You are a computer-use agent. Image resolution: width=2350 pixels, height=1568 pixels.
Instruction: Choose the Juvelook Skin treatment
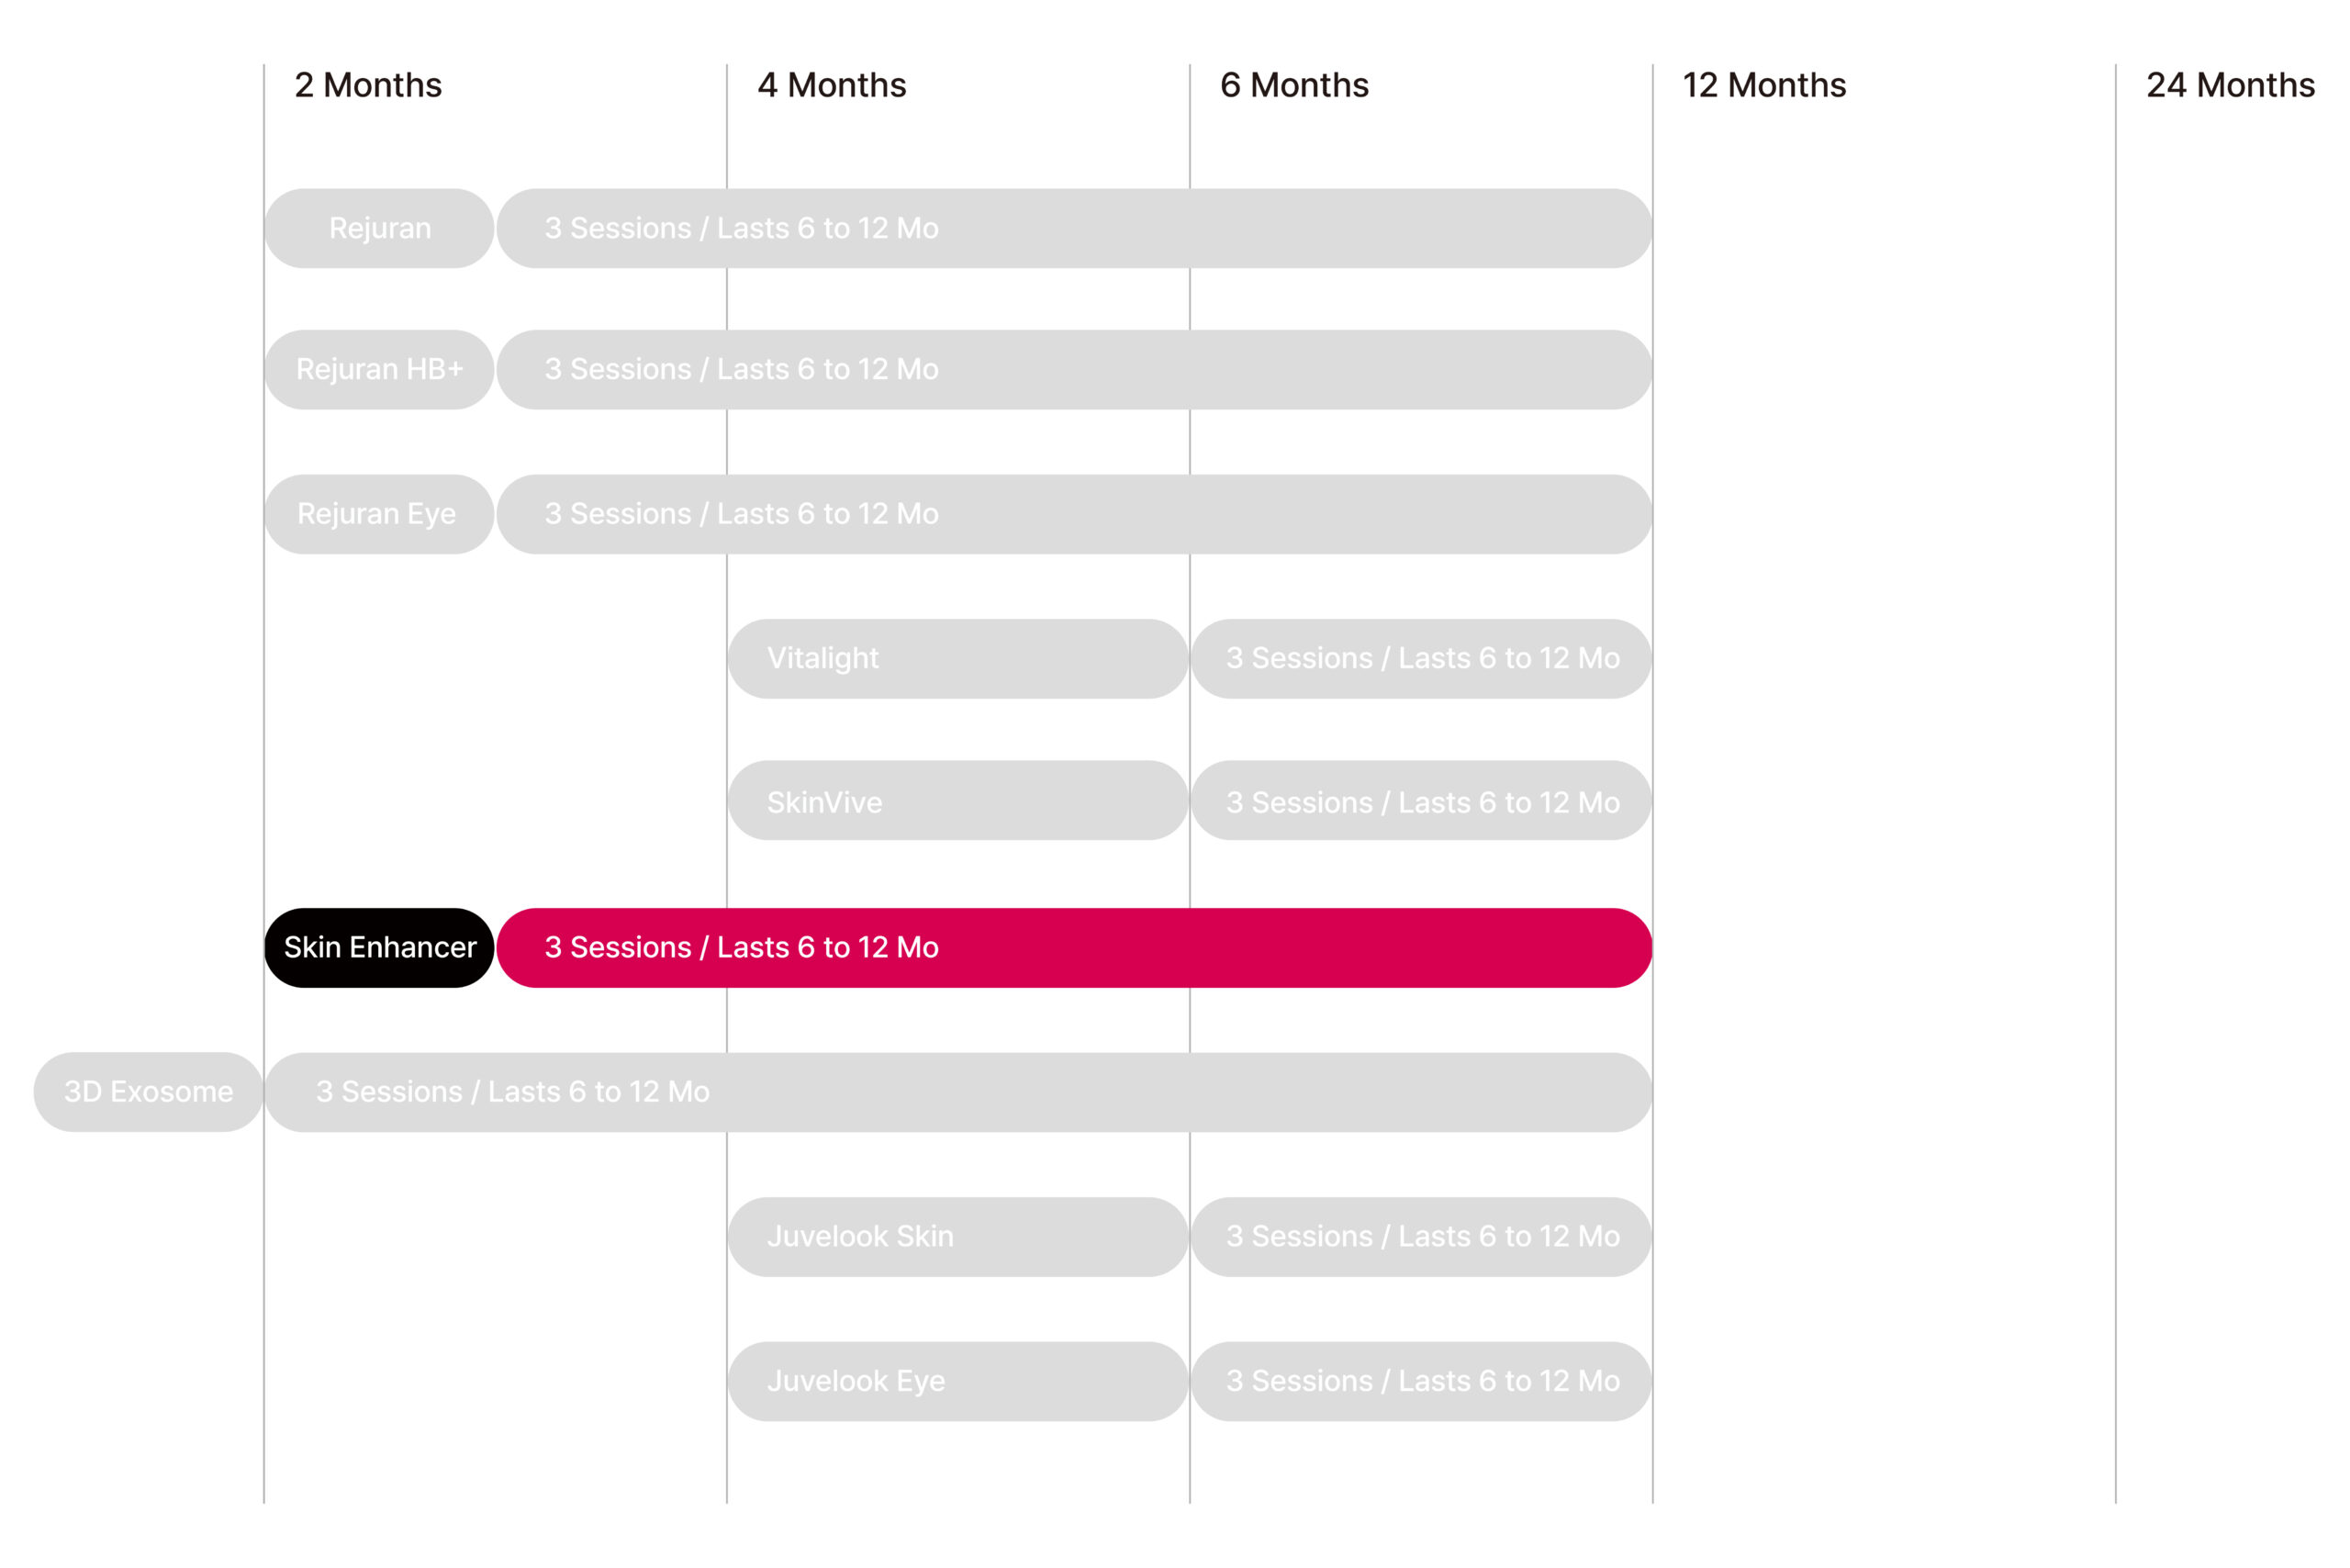958,1237
